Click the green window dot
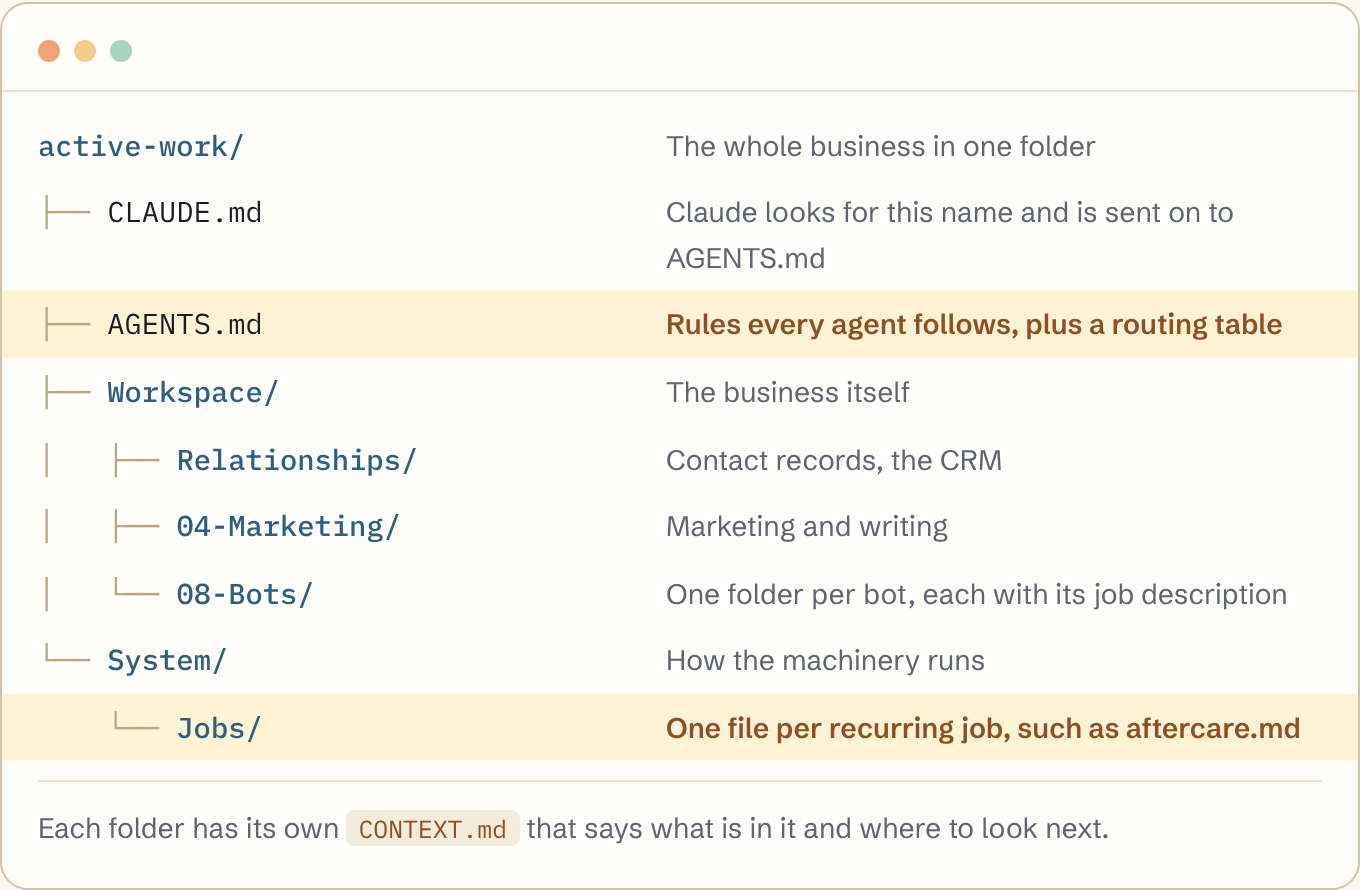1360x890 pixels. [121, 51]
